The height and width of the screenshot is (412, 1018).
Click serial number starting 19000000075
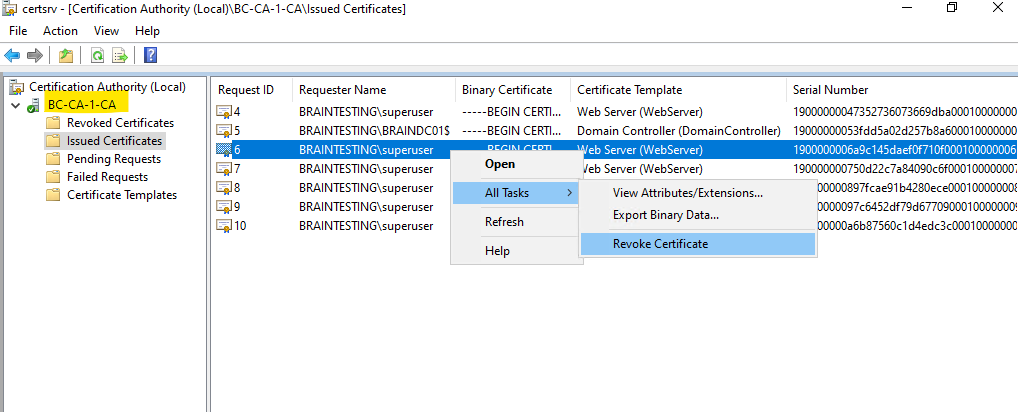pyautogui.click(x=905, y=169)
